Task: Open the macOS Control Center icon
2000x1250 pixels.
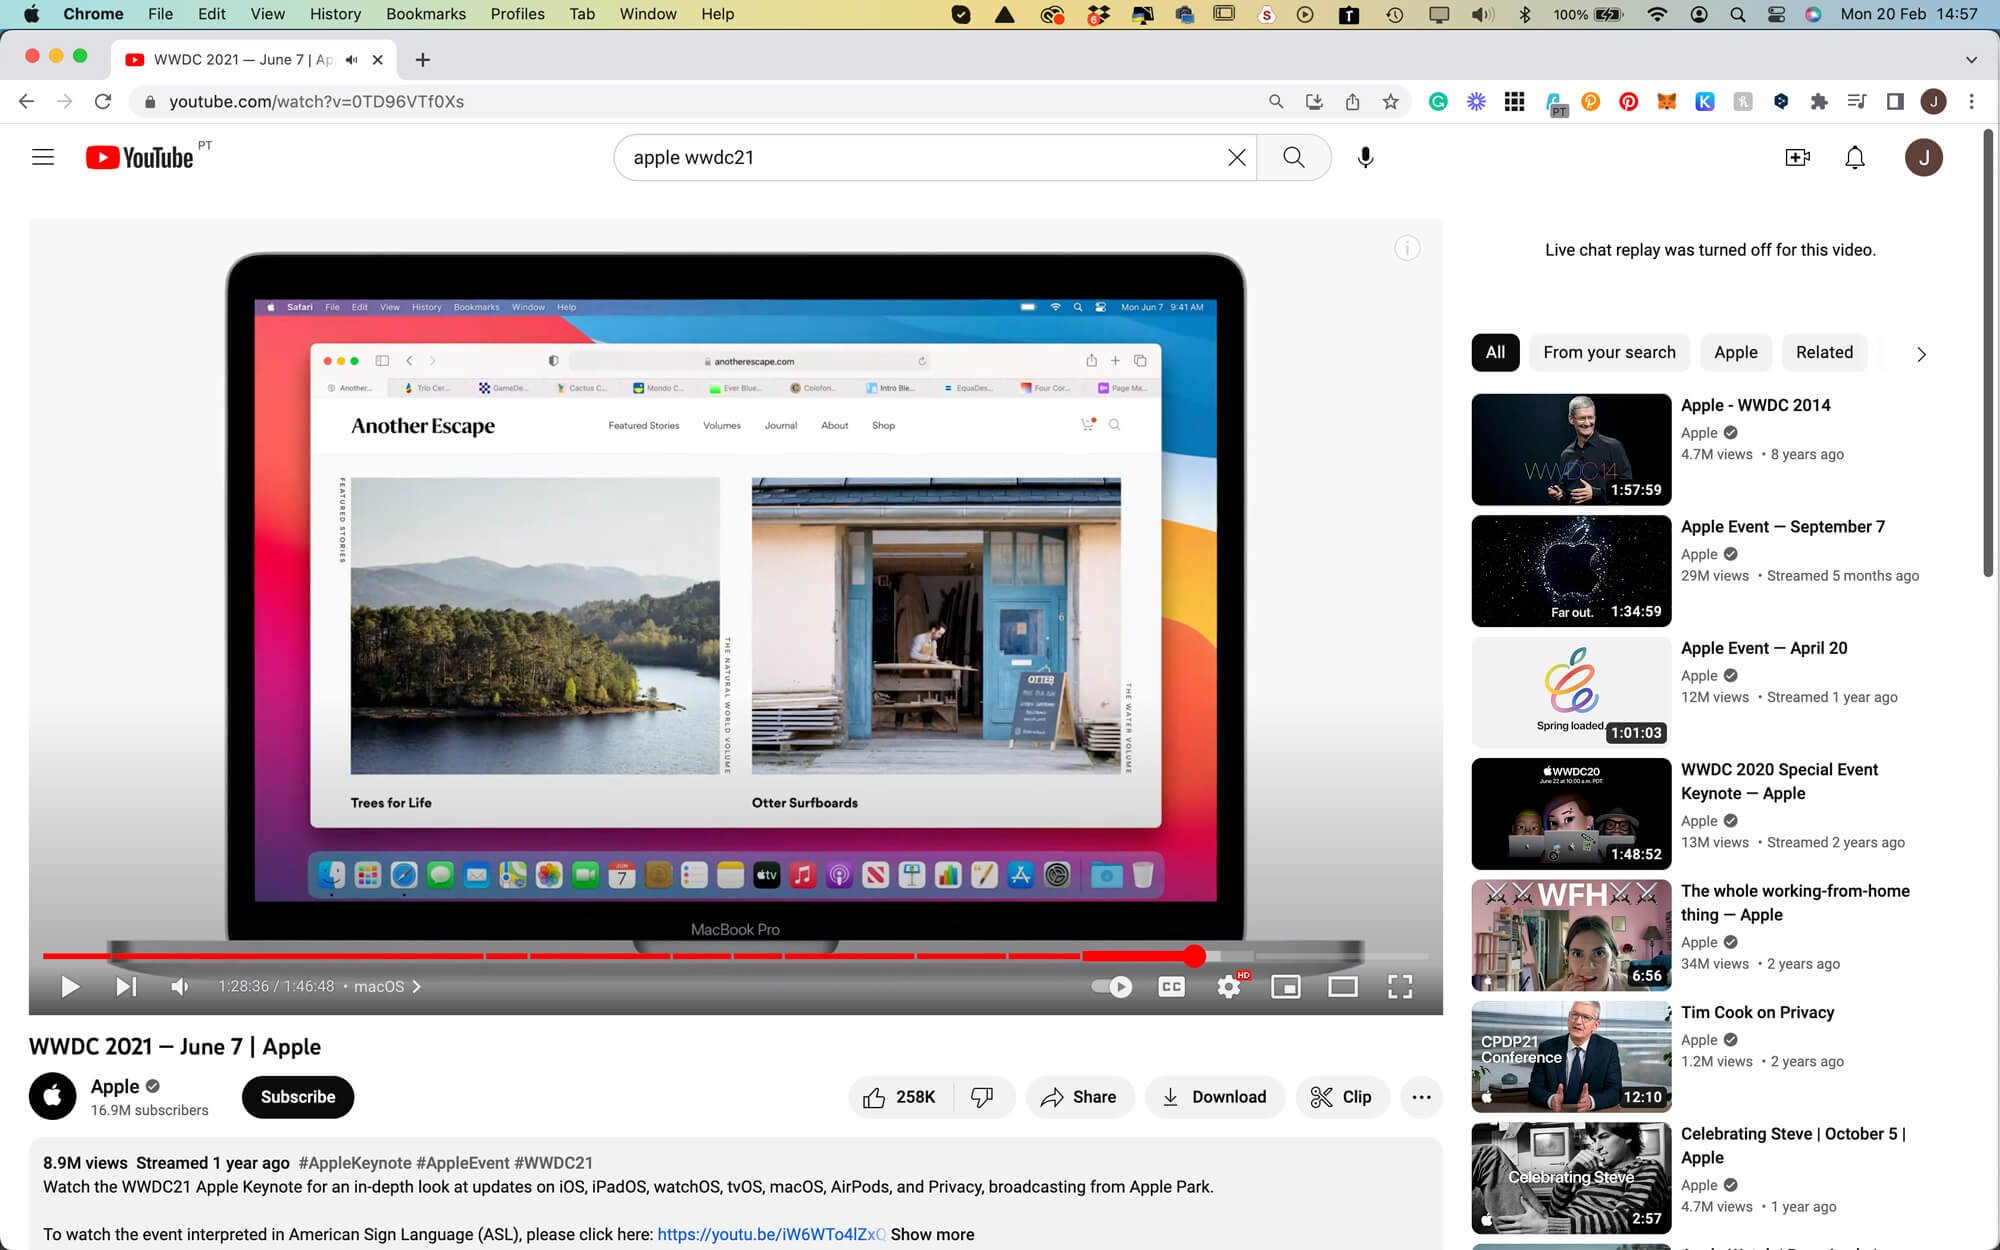Action: coord(1776,14)
